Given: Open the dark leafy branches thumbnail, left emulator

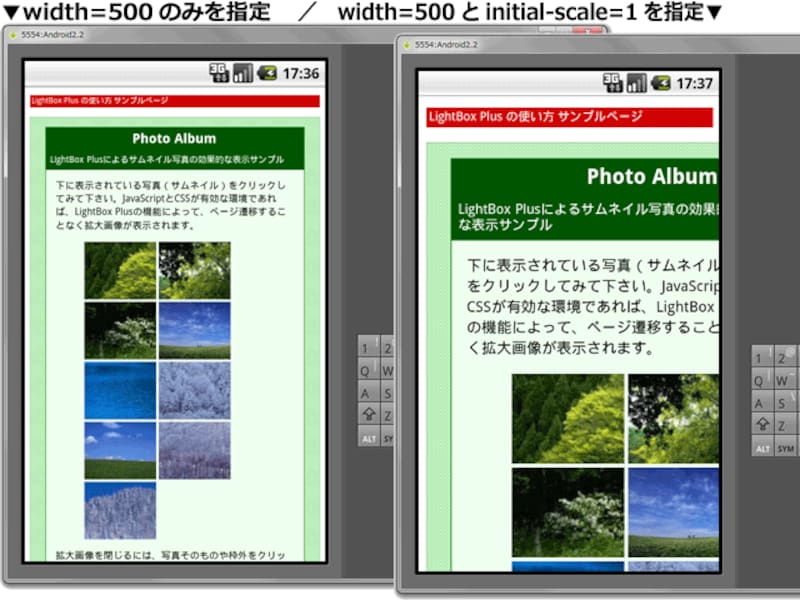Looking at the screenshot, I should click(194, 270).
